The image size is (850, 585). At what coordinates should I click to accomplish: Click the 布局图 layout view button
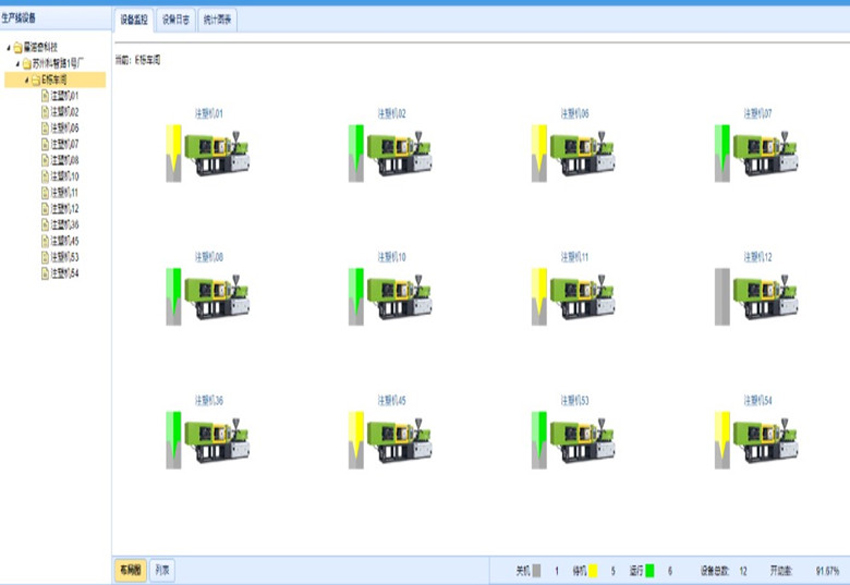click(130, 570)
